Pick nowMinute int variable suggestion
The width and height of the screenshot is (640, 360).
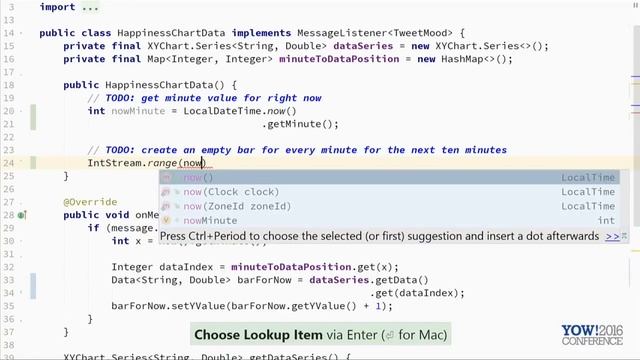point(389,220)
